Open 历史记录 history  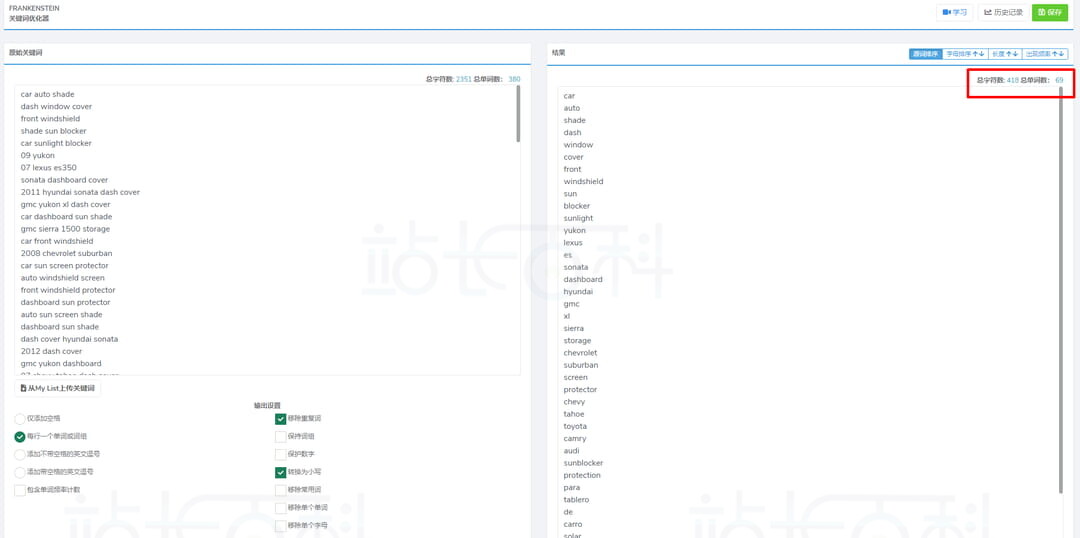[x=1003, y=12]
